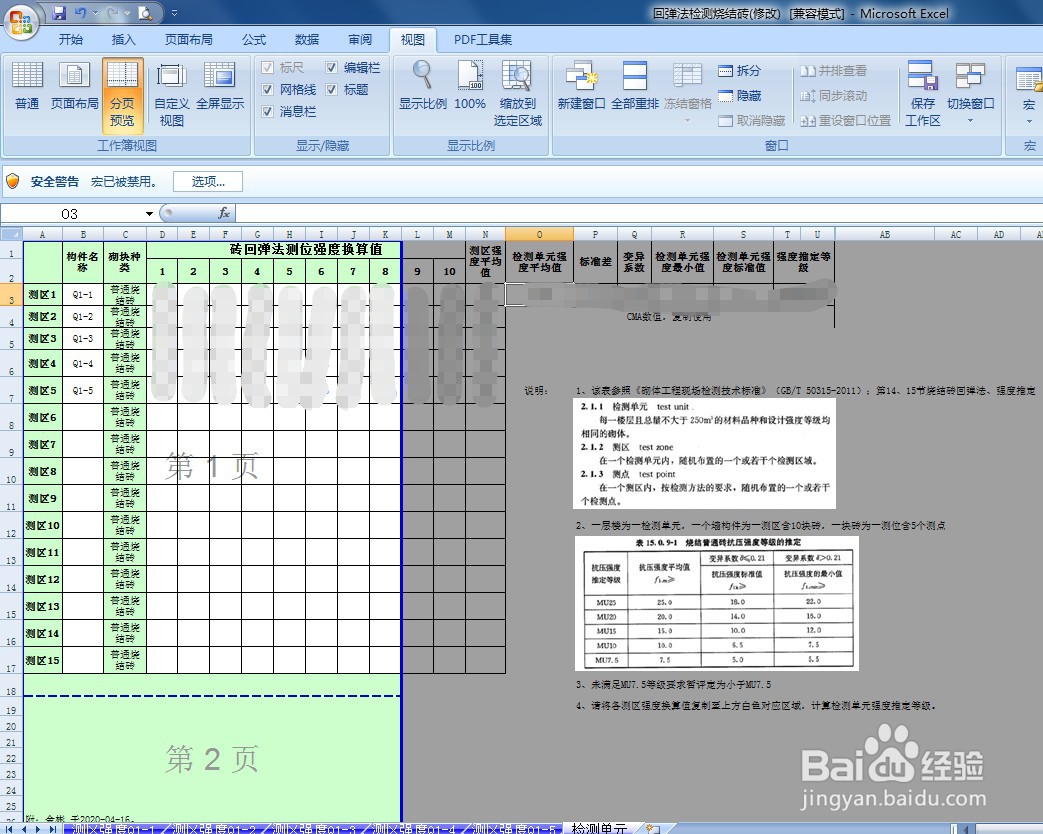Click the Select All corner button
1043x834 pixels.
11,234
